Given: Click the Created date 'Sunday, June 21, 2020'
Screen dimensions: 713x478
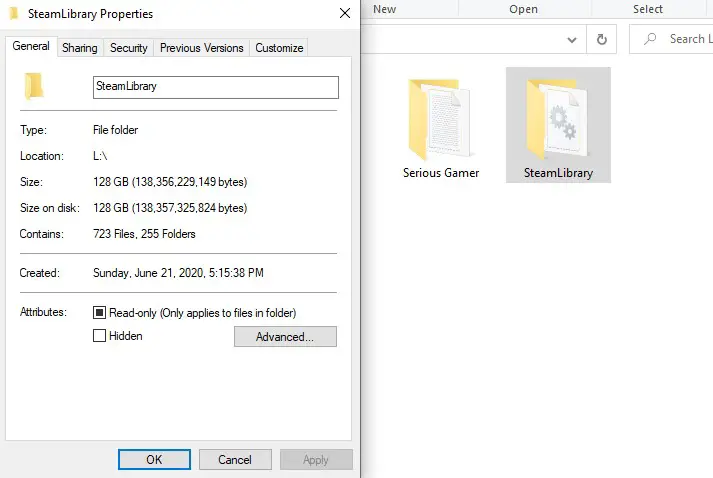Looking at the screenshot, I should click(148, 273).
